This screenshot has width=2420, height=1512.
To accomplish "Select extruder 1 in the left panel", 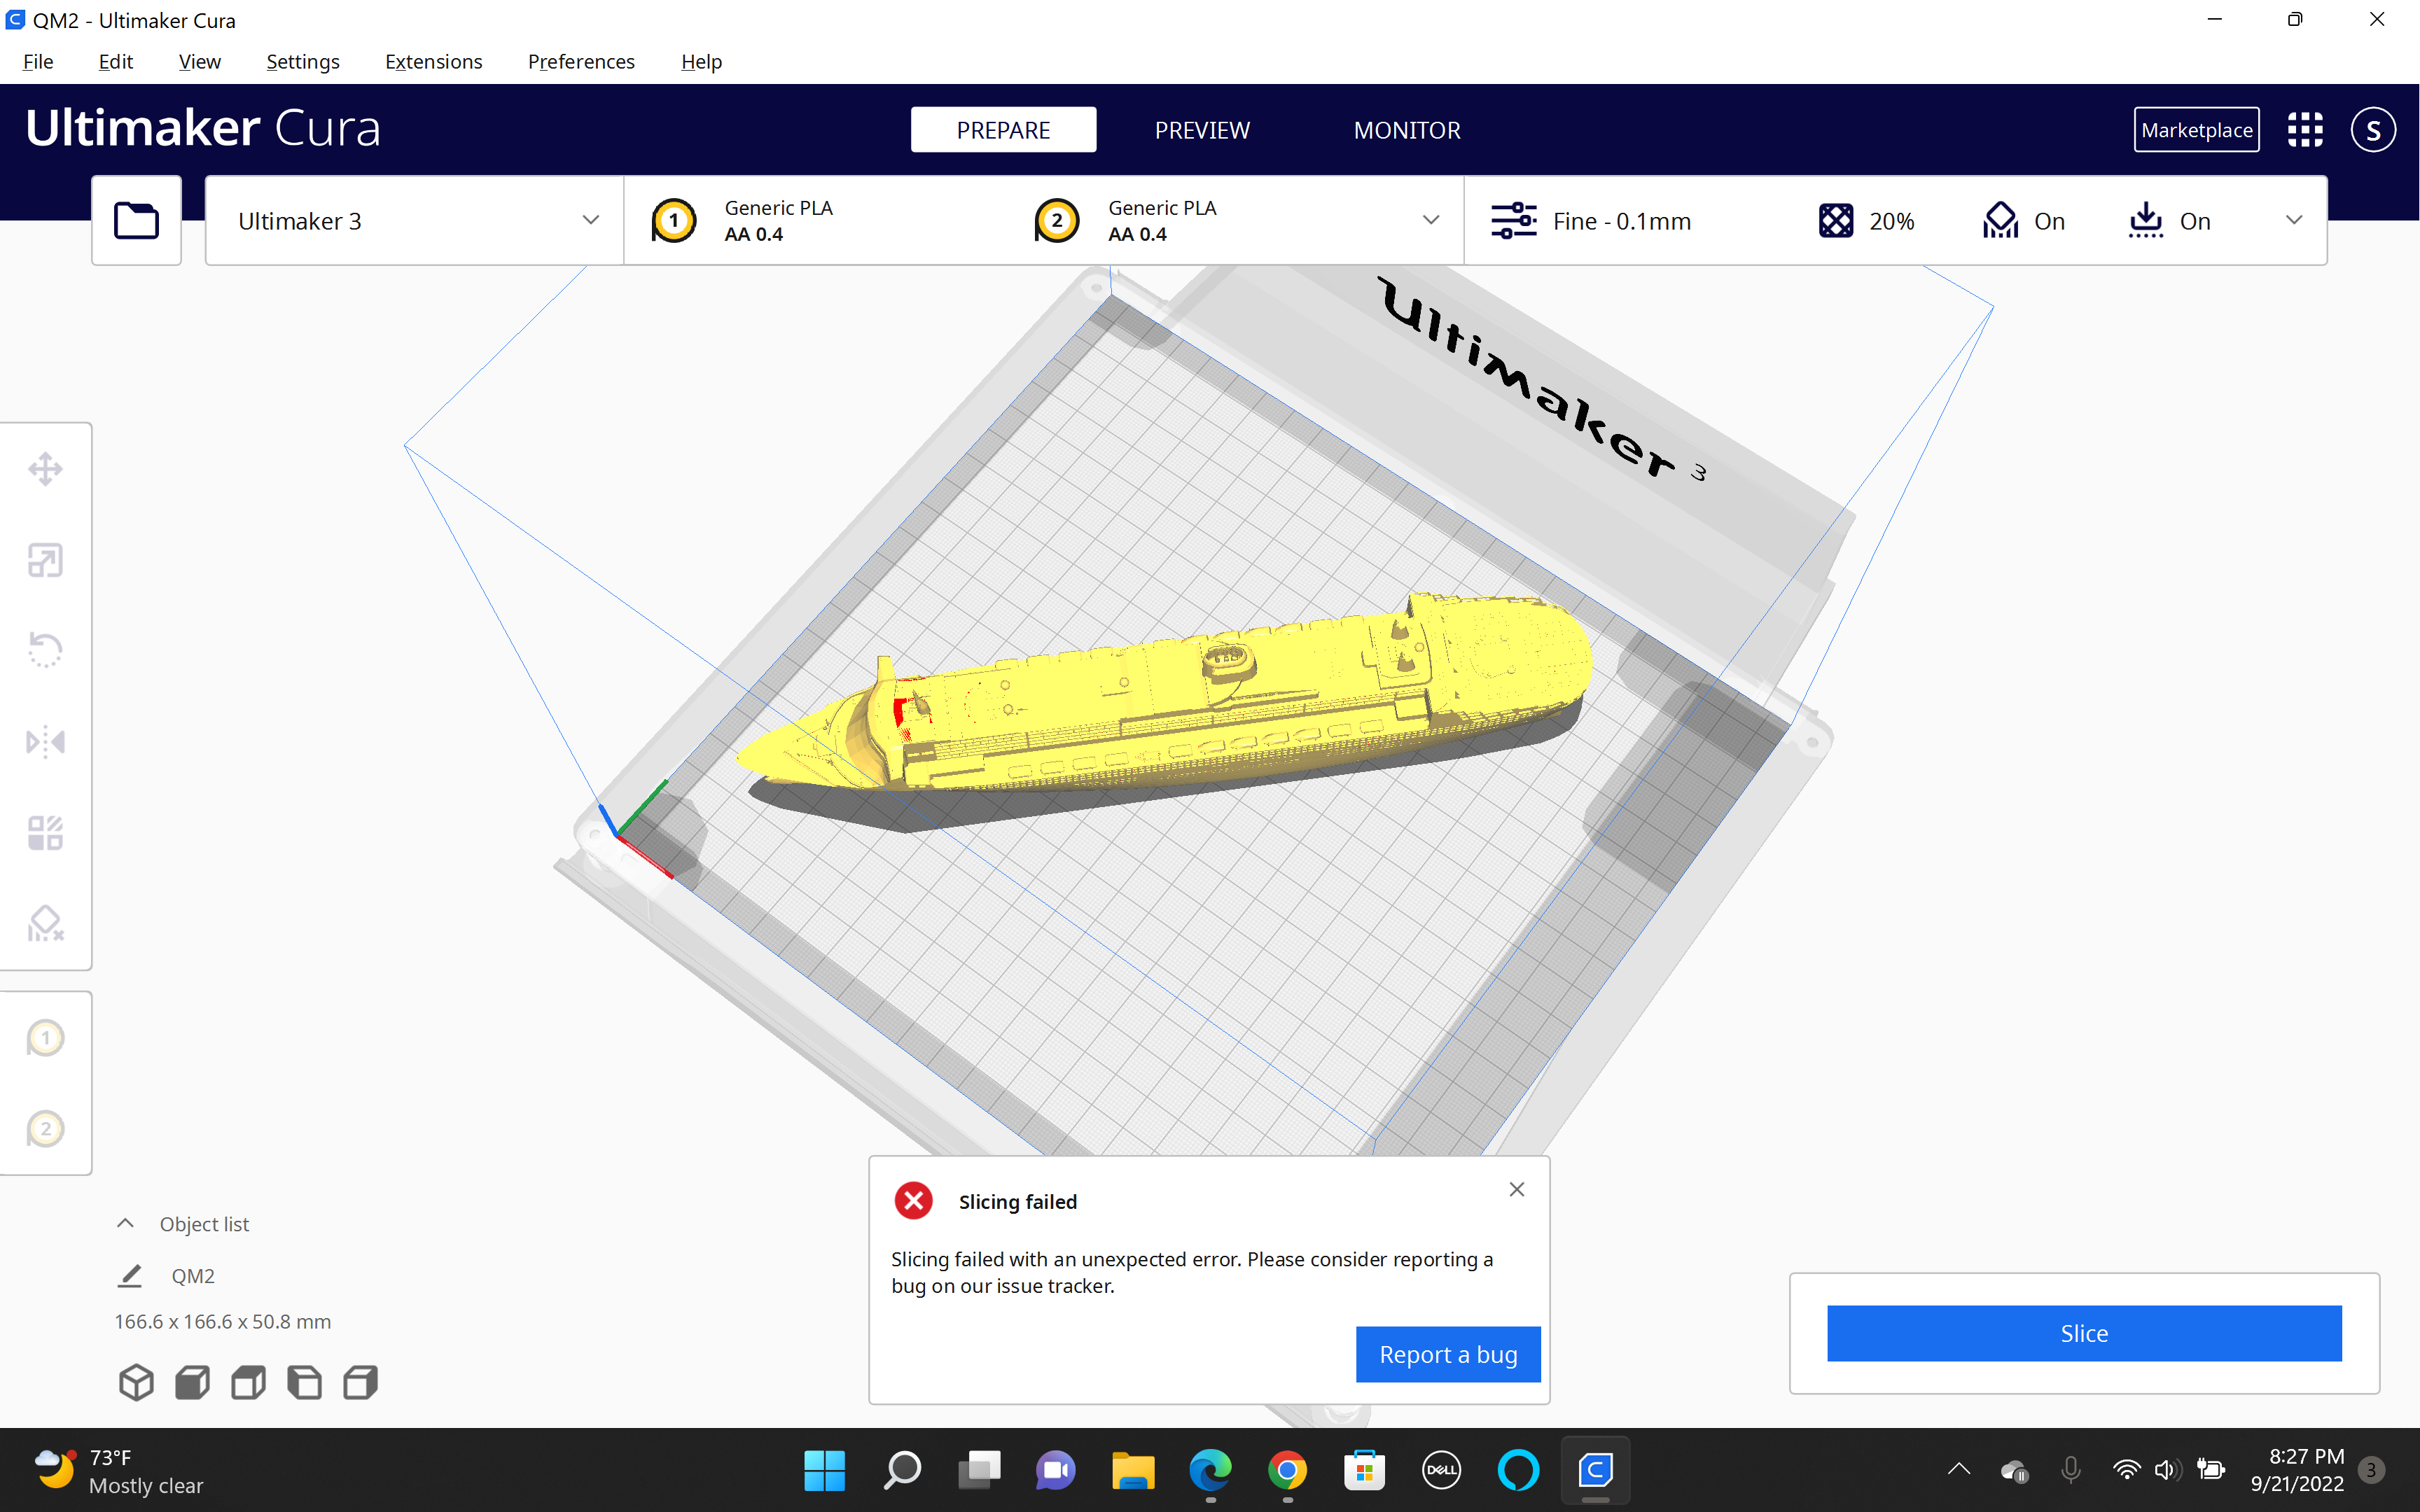I will coord(46,1038).
